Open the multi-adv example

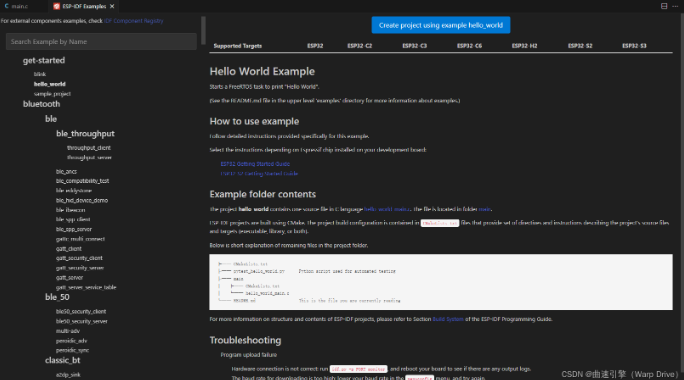tap(68, 331)
